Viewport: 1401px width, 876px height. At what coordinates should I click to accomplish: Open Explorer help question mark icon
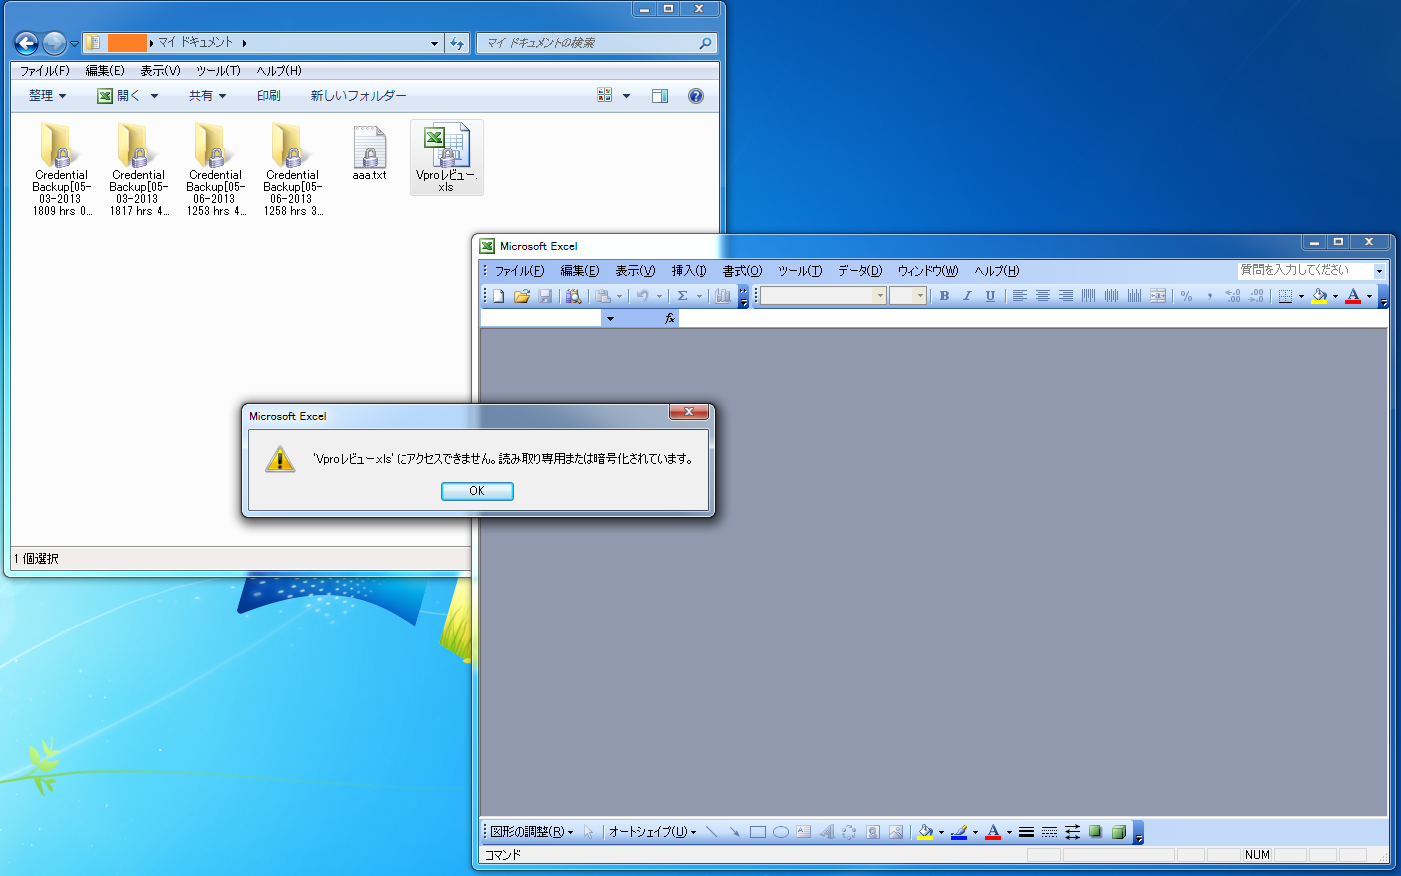click(x=696, y=96)
